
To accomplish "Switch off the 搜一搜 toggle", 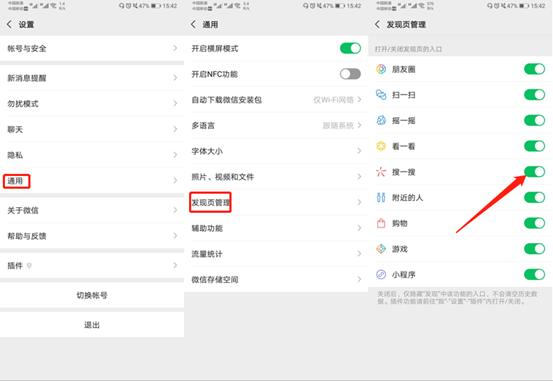I will 534,172.
